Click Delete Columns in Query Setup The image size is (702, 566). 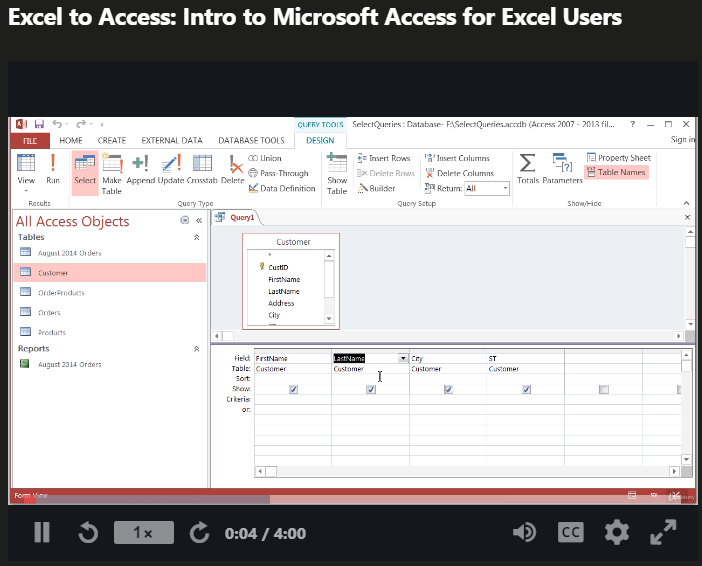(x=459, y=173)
